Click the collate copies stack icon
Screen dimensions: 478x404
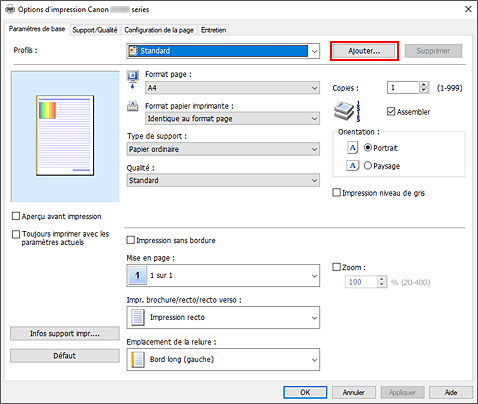347,111
